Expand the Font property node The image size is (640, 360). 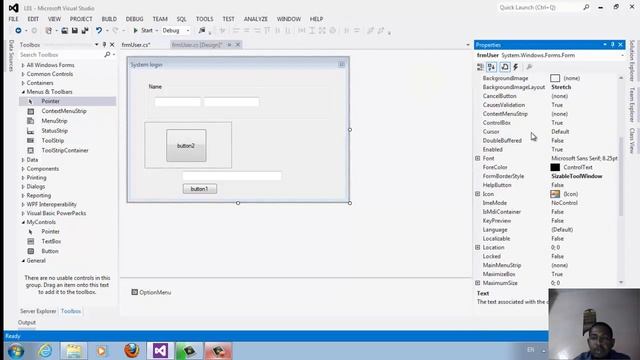[478, 158]
